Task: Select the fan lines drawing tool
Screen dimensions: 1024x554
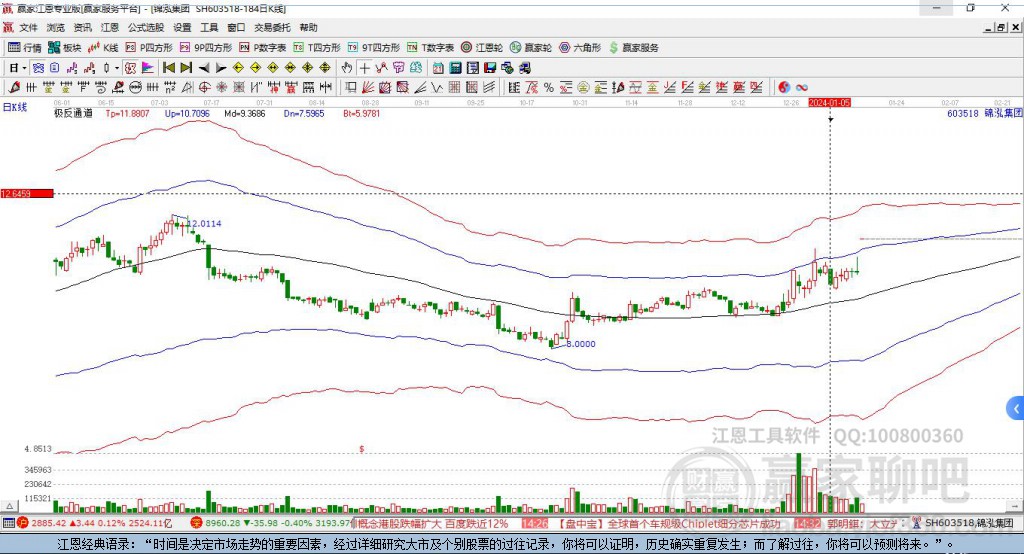Action: (368, 87)
